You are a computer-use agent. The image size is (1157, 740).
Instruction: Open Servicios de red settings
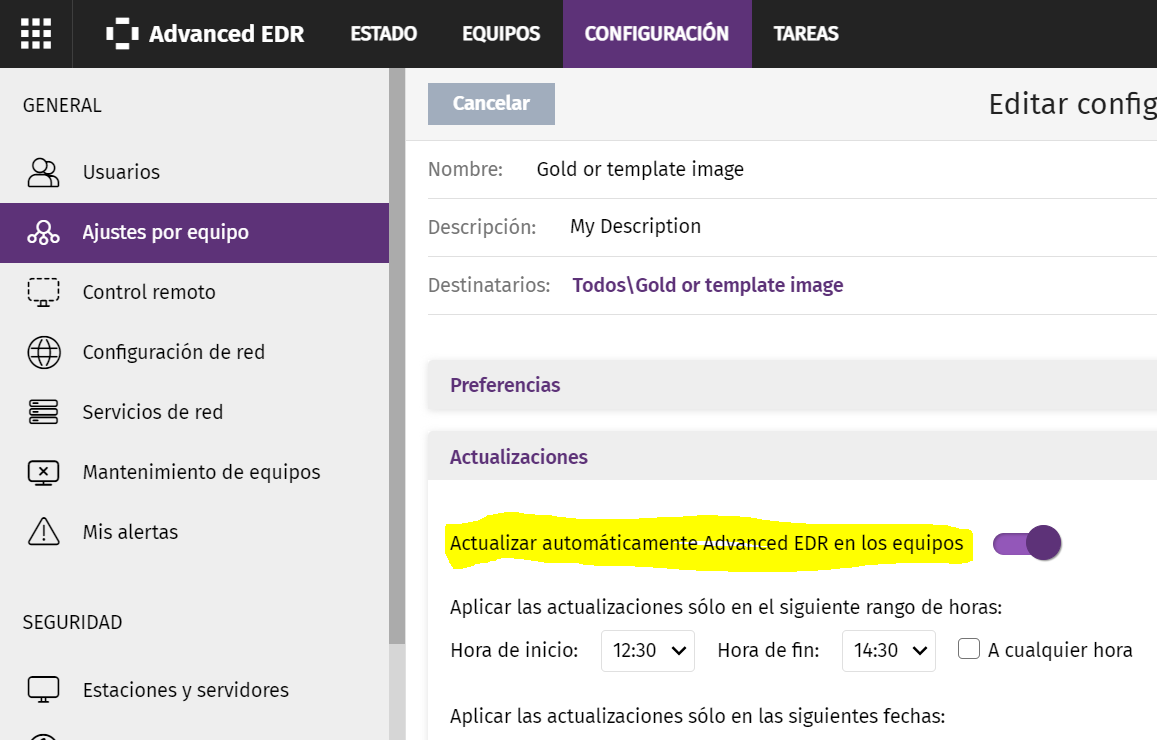[194, 412]
